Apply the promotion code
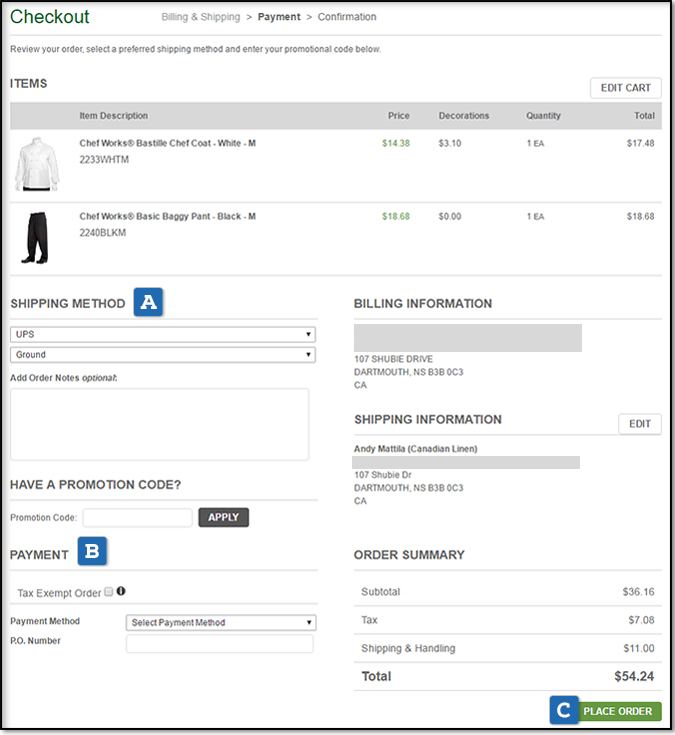The height and width of the screenshot is (735, 675). (x=223, y=517)
